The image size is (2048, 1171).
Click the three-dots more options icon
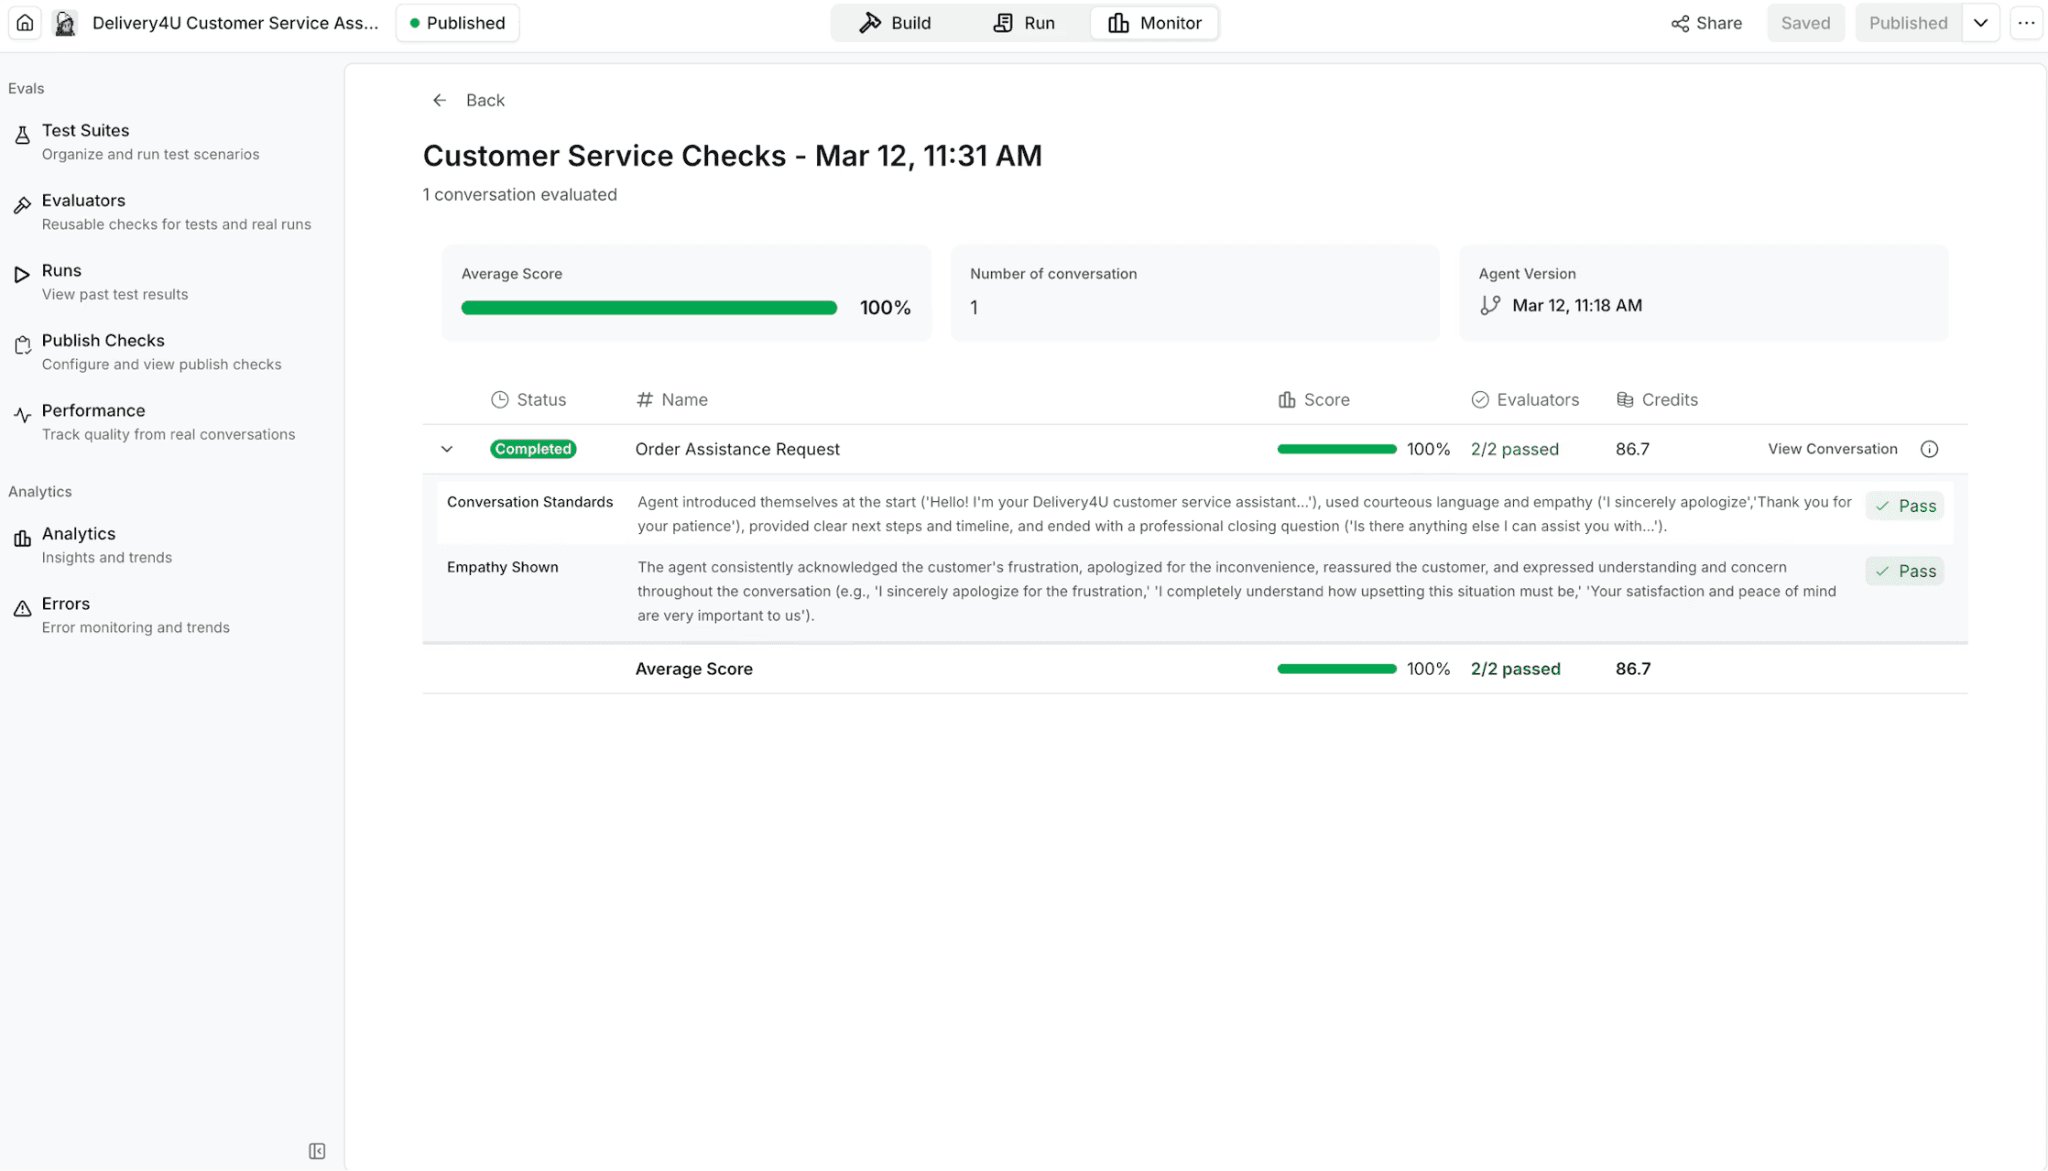[x=2026, y=23]
